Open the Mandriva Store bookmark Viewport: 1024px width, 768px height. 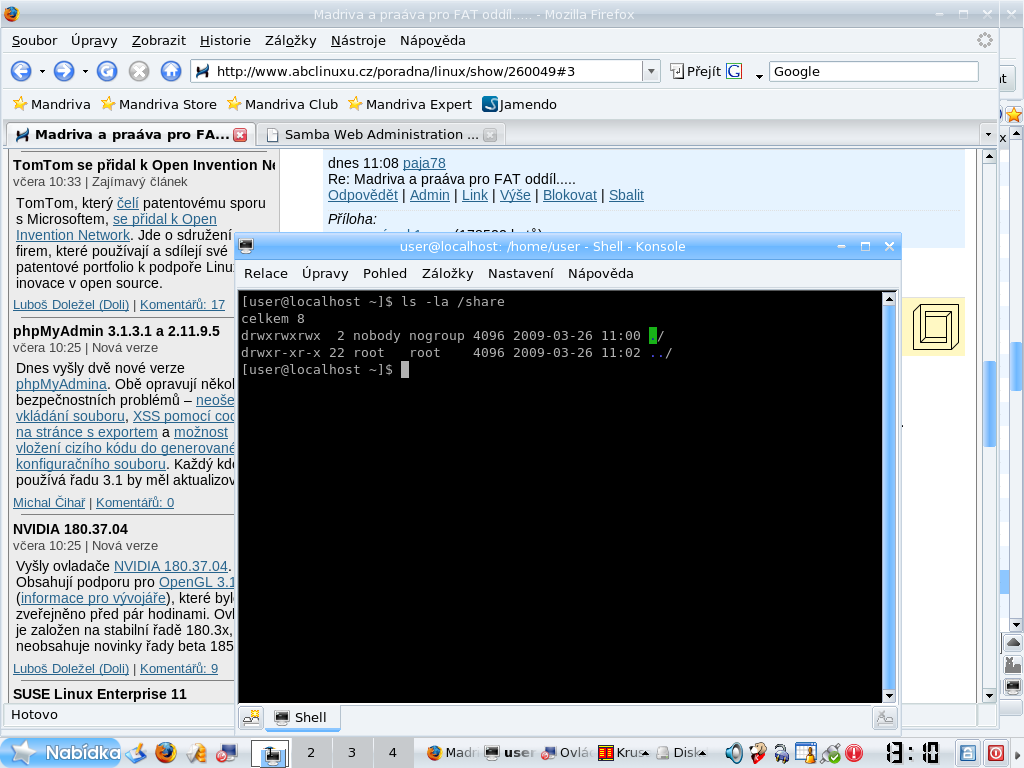pyautogui.click(x=159, y=104)
